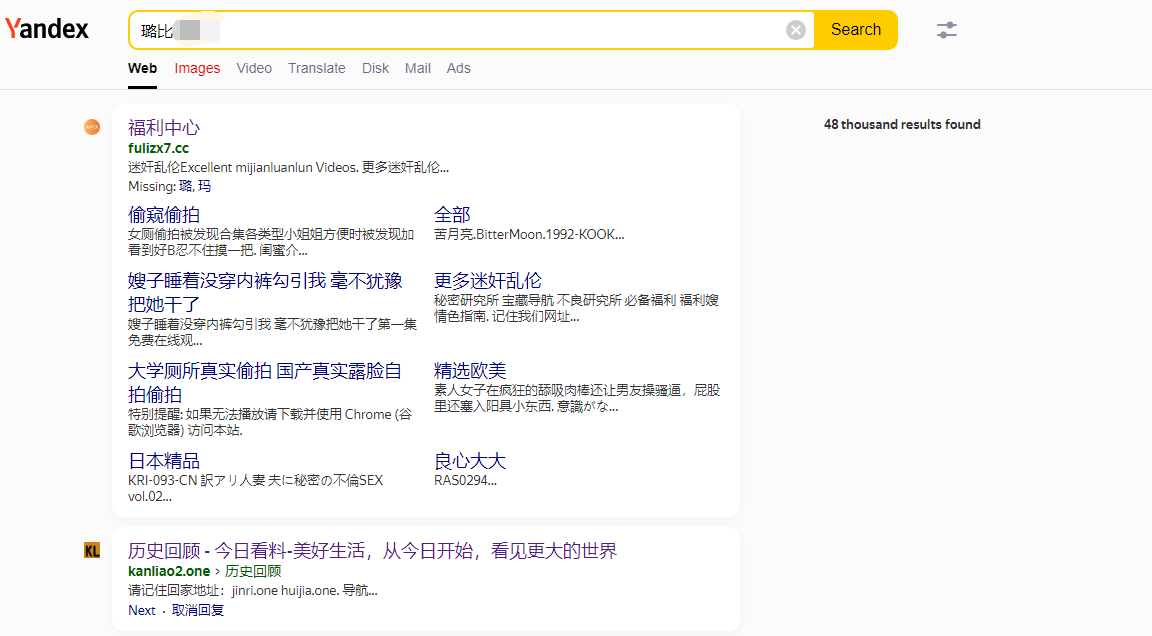The height and width of the screenshot is (636, 1152).
Task: Click the "48 thousand results found" text
Action: point(902,125)
